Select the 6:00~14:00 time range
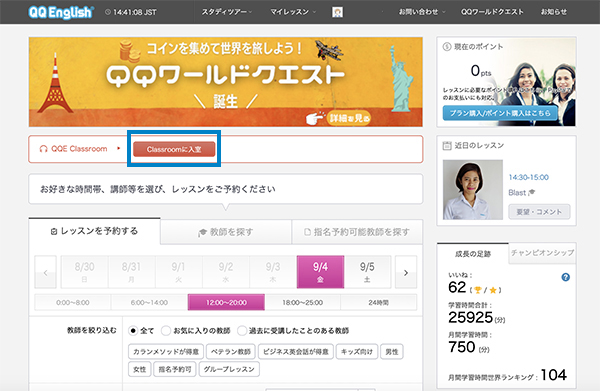Viewport: 600px width, 391px height. [x=149, y=303]
